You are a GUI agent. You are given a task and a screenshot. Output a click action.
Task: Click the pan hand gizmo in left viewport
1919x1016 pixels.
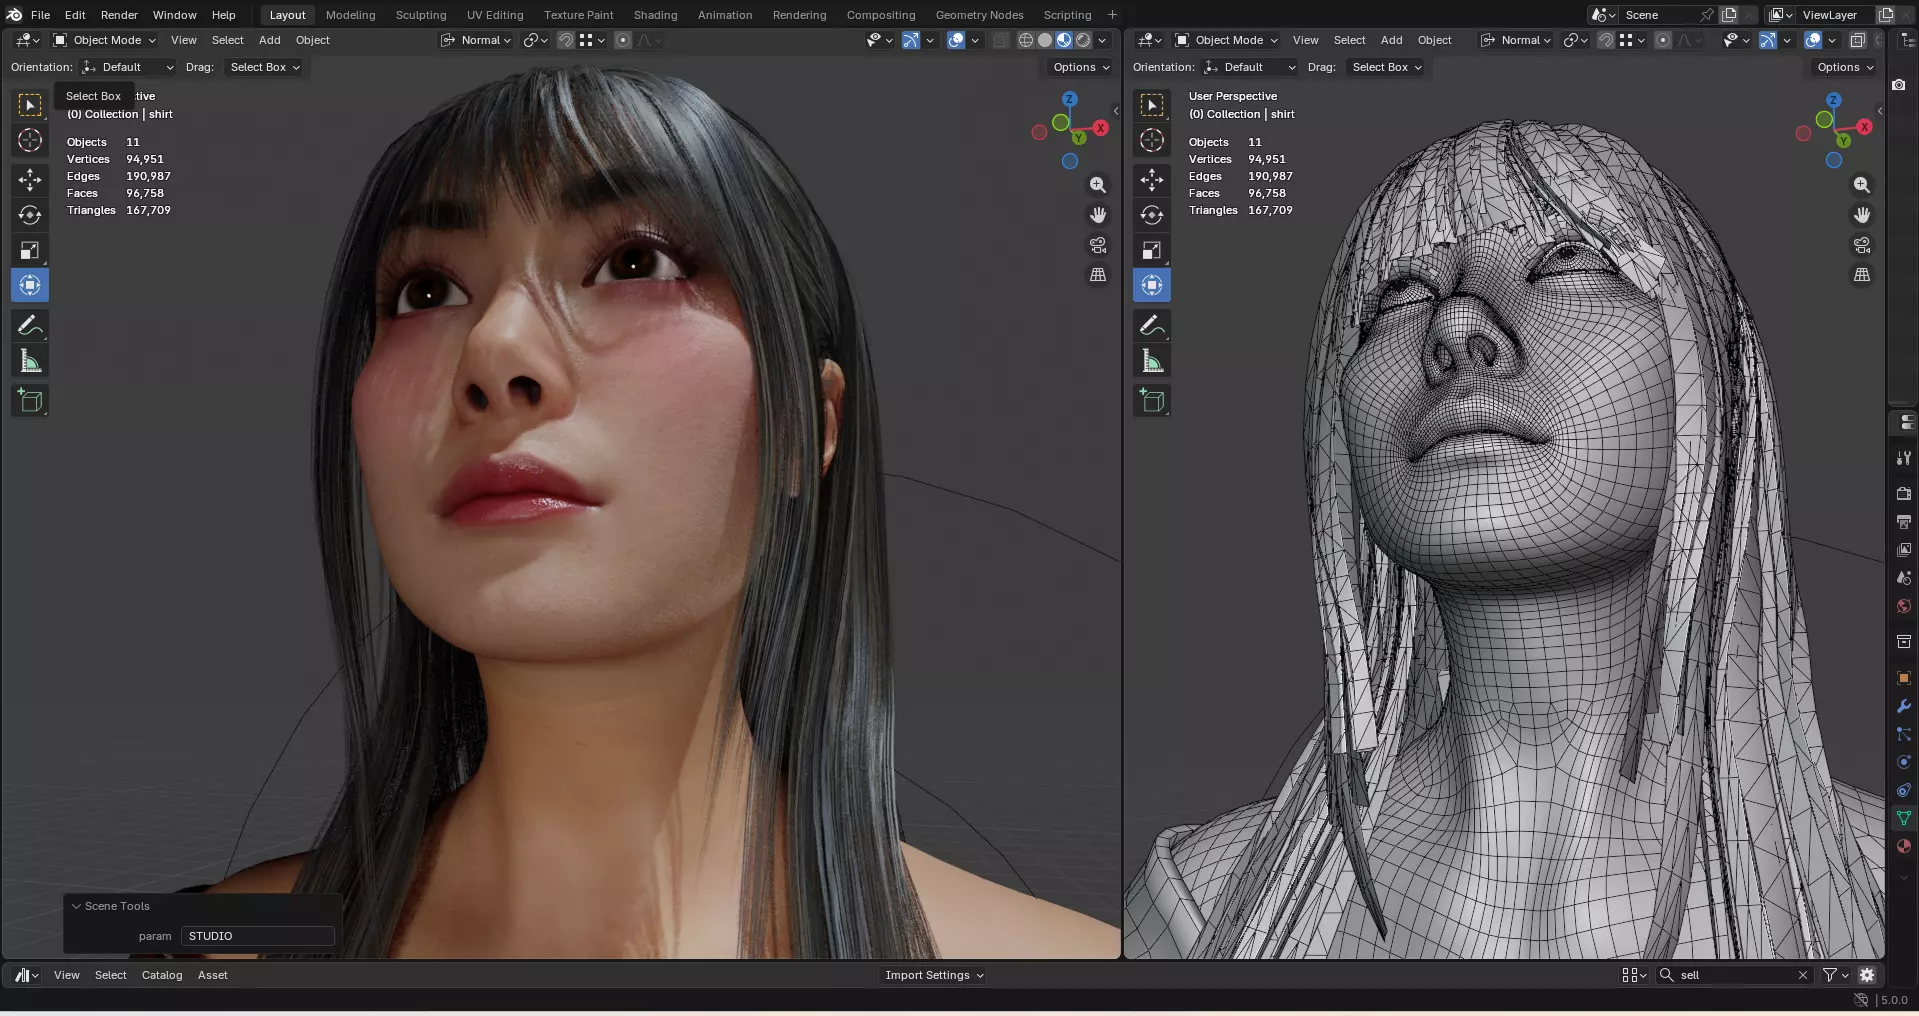click(1098, 215)
